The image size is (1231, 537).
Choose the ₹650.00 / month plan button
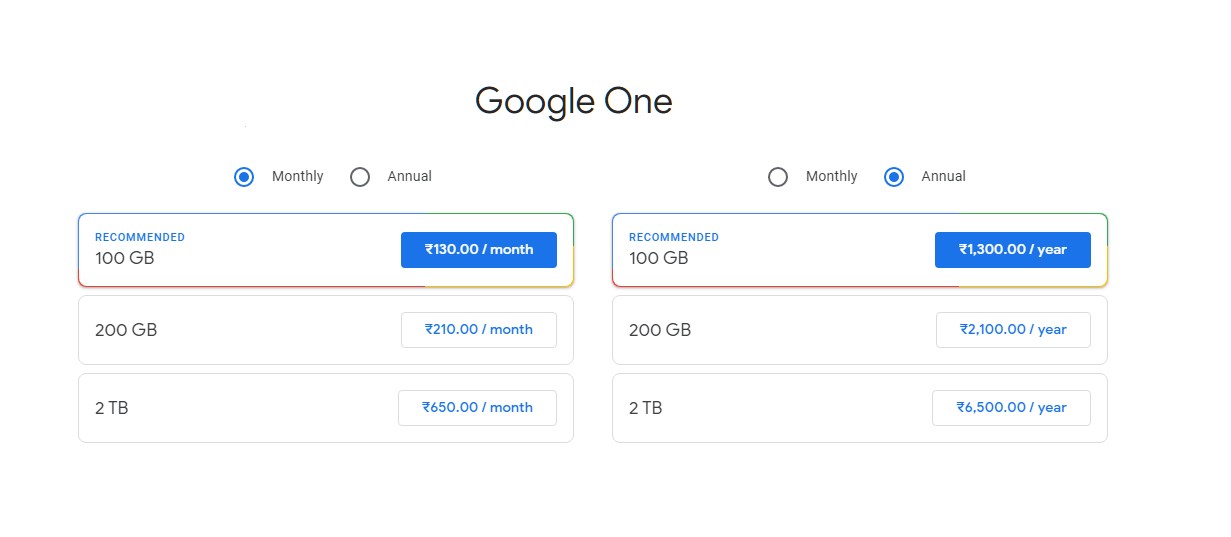tap(477, 408)
